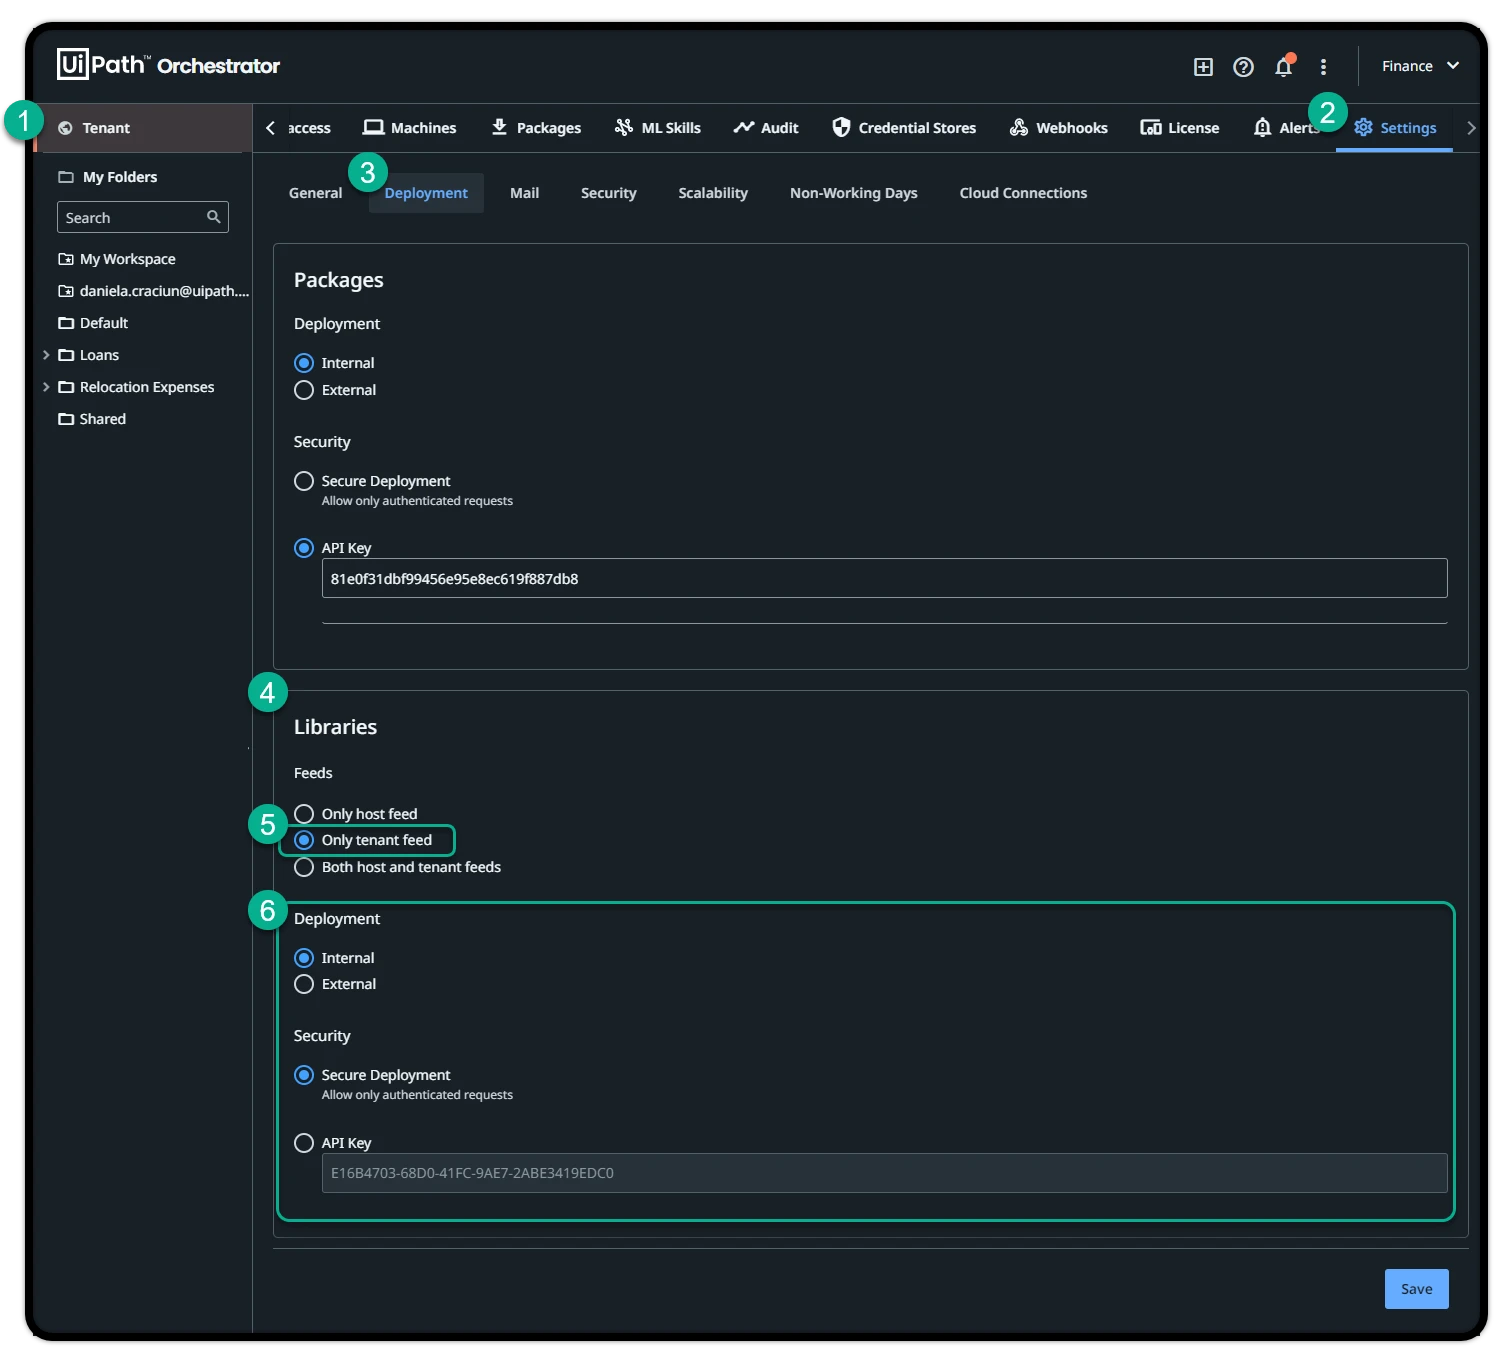The width and height of the screenshot is (1512, 1365).
Task: Click the Relocation Expenses folder icon
Action: [x=66, y=387]
